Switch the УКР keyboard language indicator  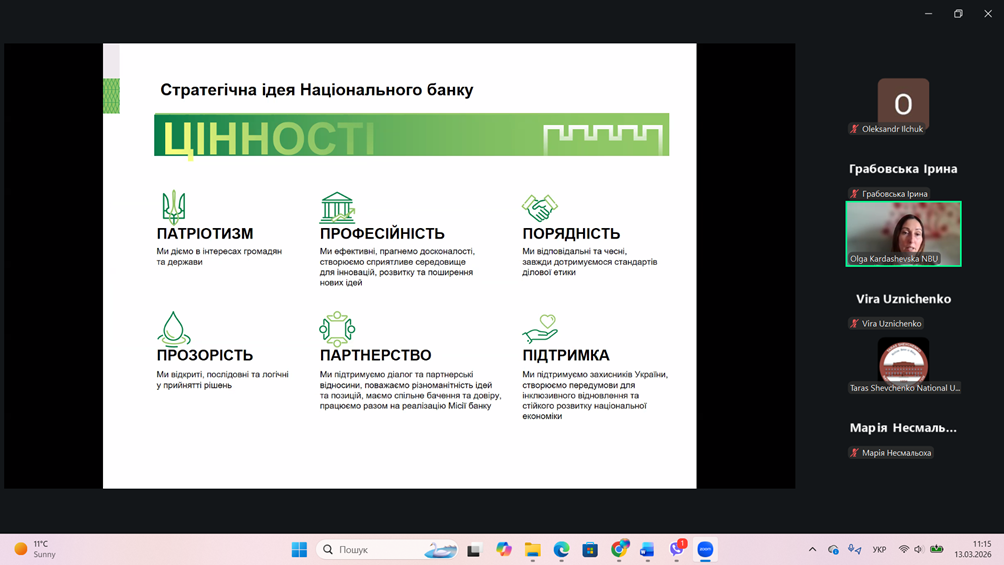click(x=879, y=549)
